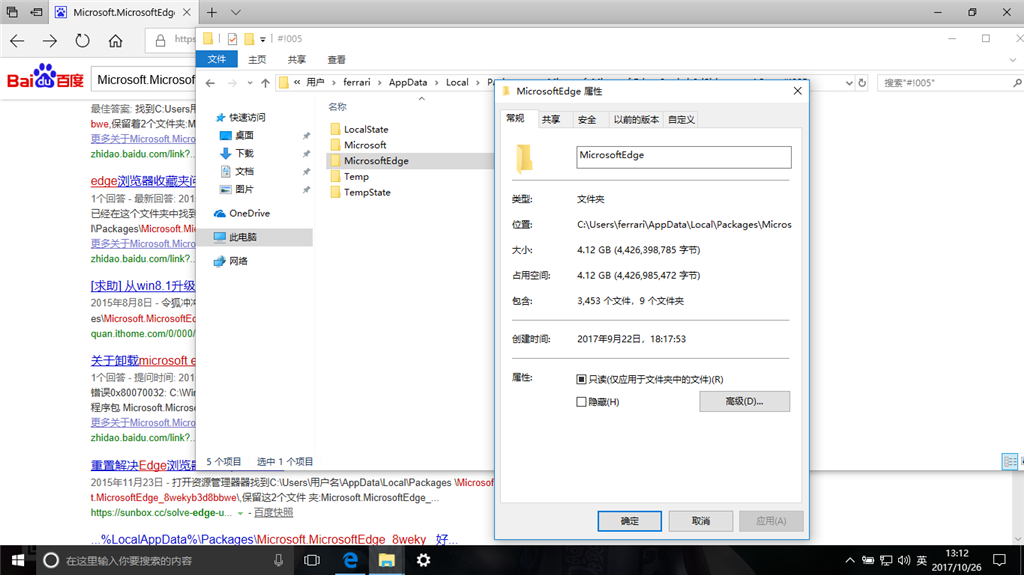Screen dimensions: 1024x575
Task: Show hidden system tray icons
Action: click(850, 560)
